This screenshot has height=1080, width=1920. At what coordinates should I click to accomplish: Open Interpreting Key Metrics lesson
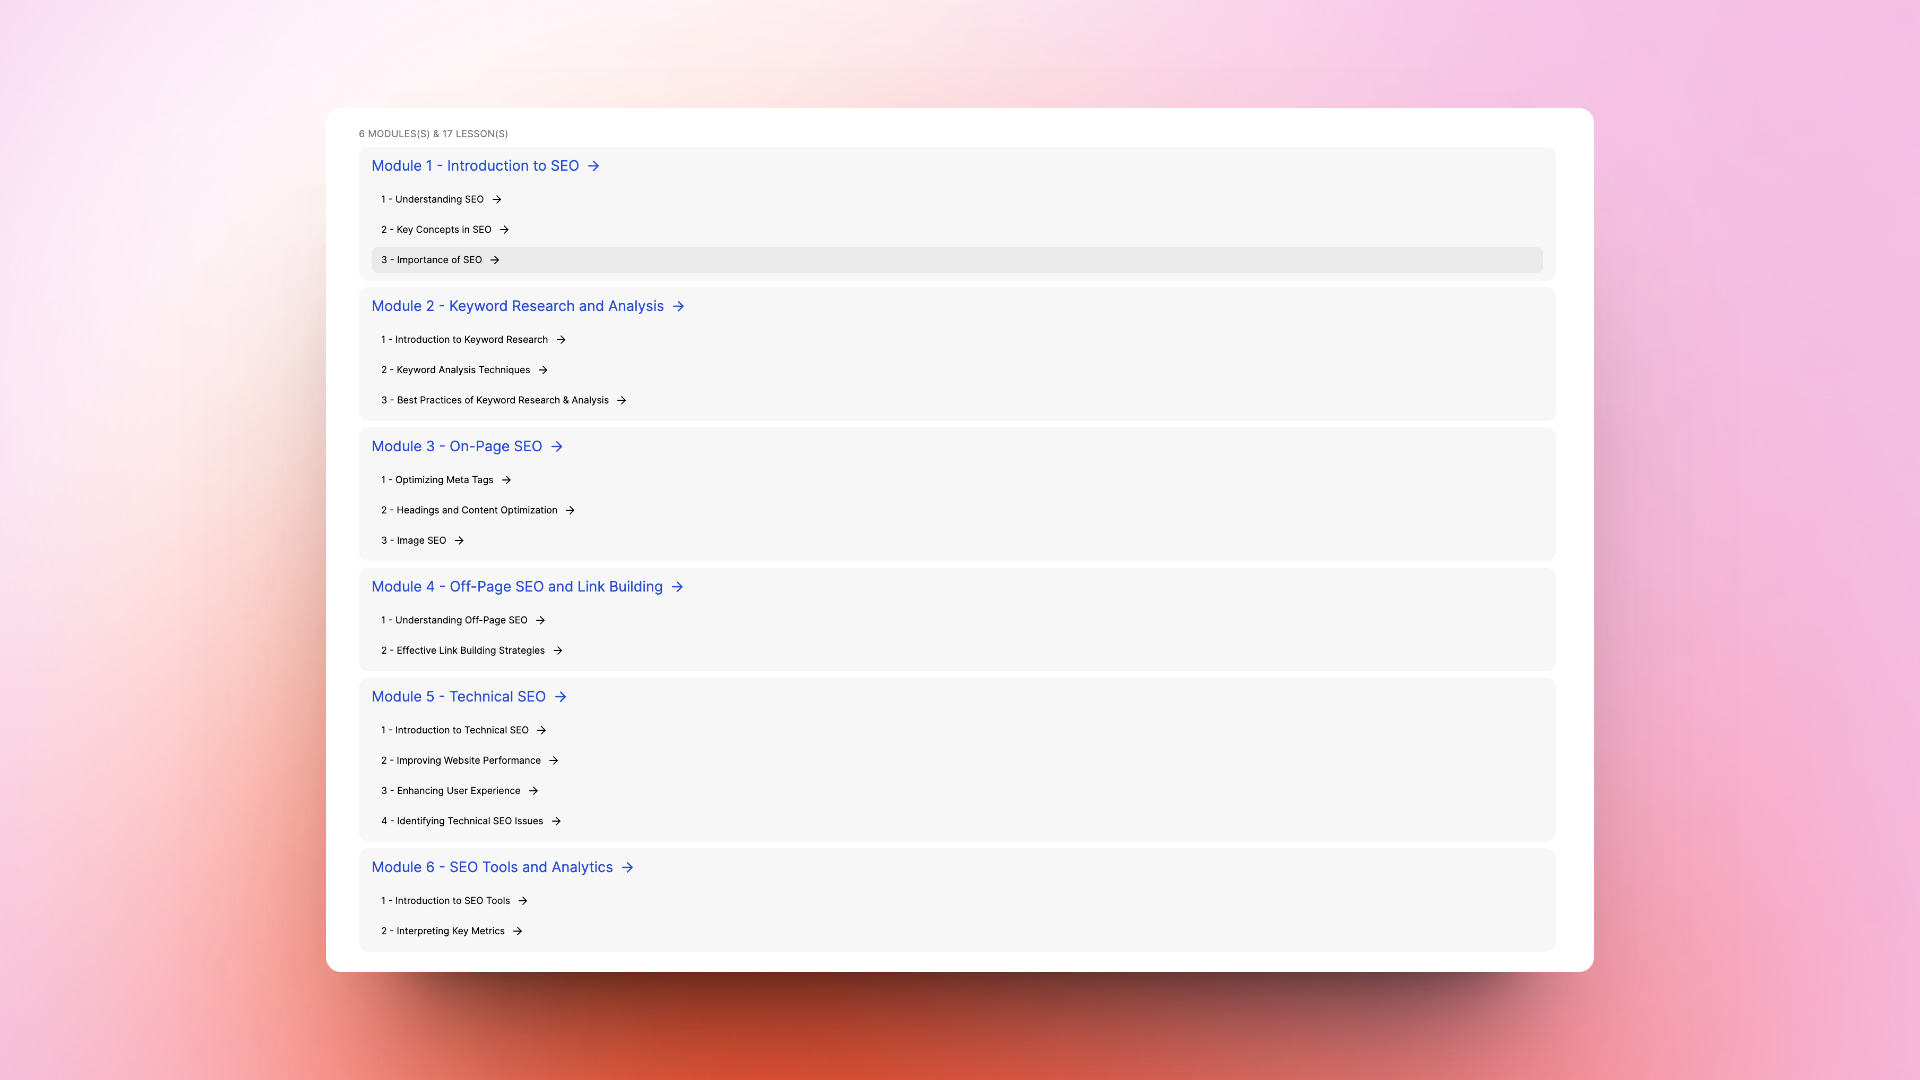[x=442, y=931]
